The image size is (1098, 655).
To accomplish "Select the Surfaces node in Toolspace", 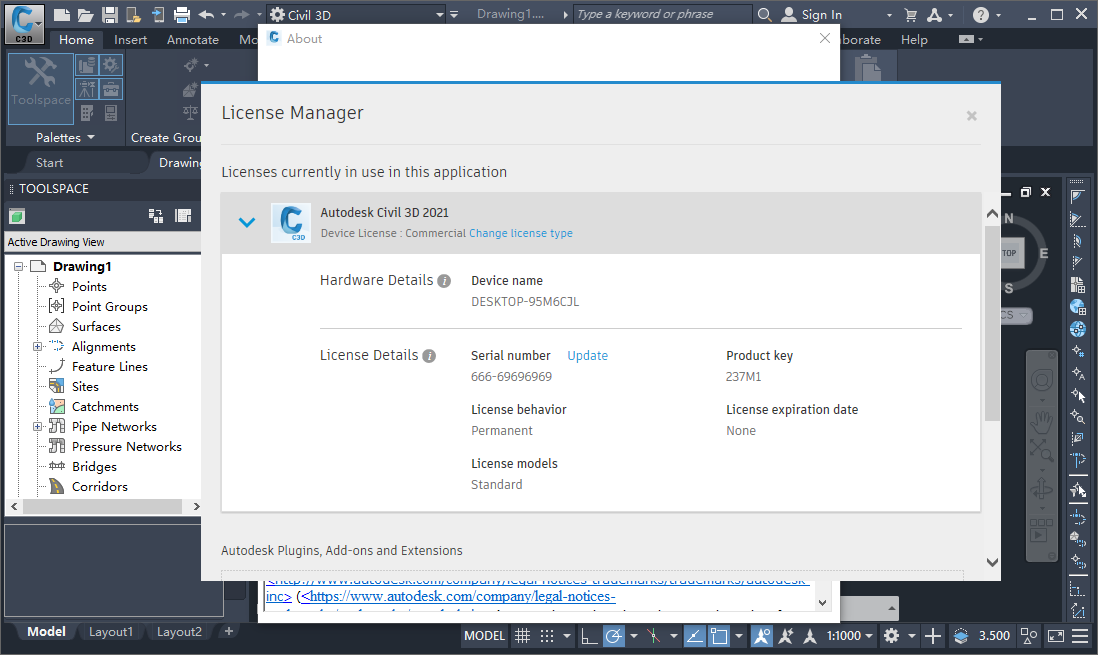I will pyautogui.click(x=96, y=326).
